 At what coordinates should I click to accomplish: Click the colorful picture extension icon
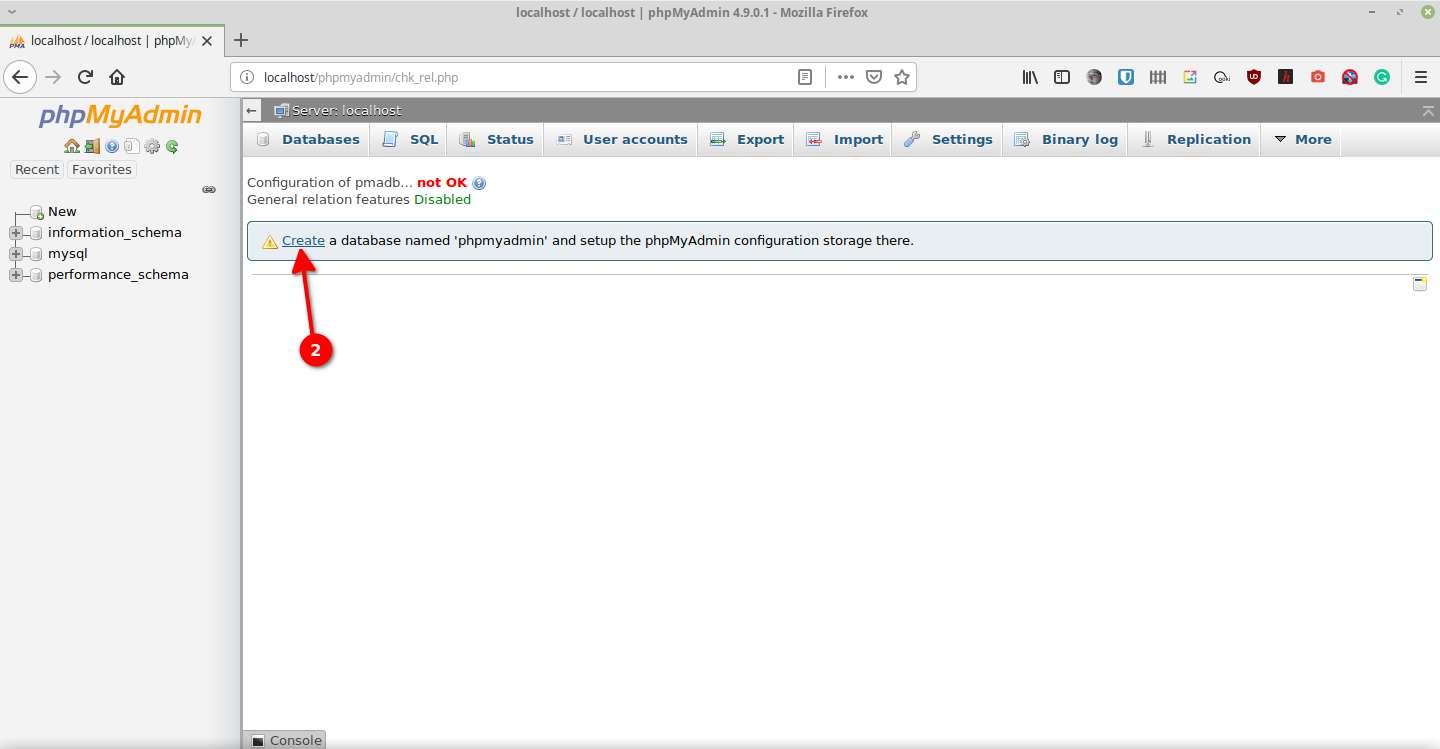tap(1190, 77)
